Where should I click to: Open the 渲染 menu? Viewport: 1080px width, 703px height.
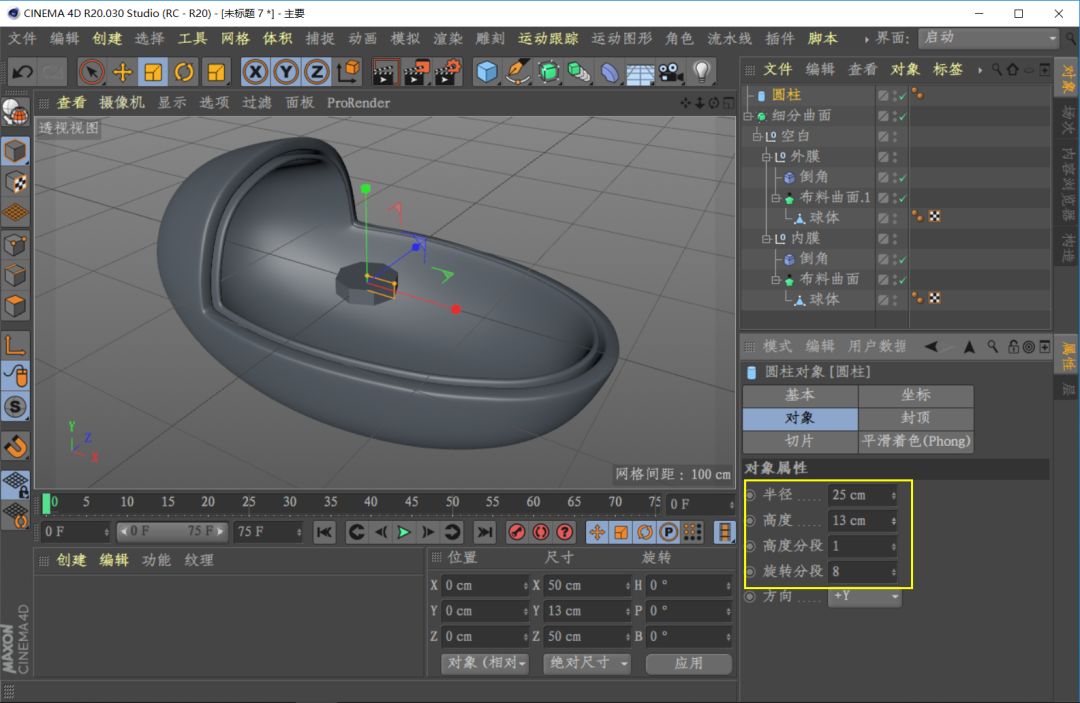point(448,38)
